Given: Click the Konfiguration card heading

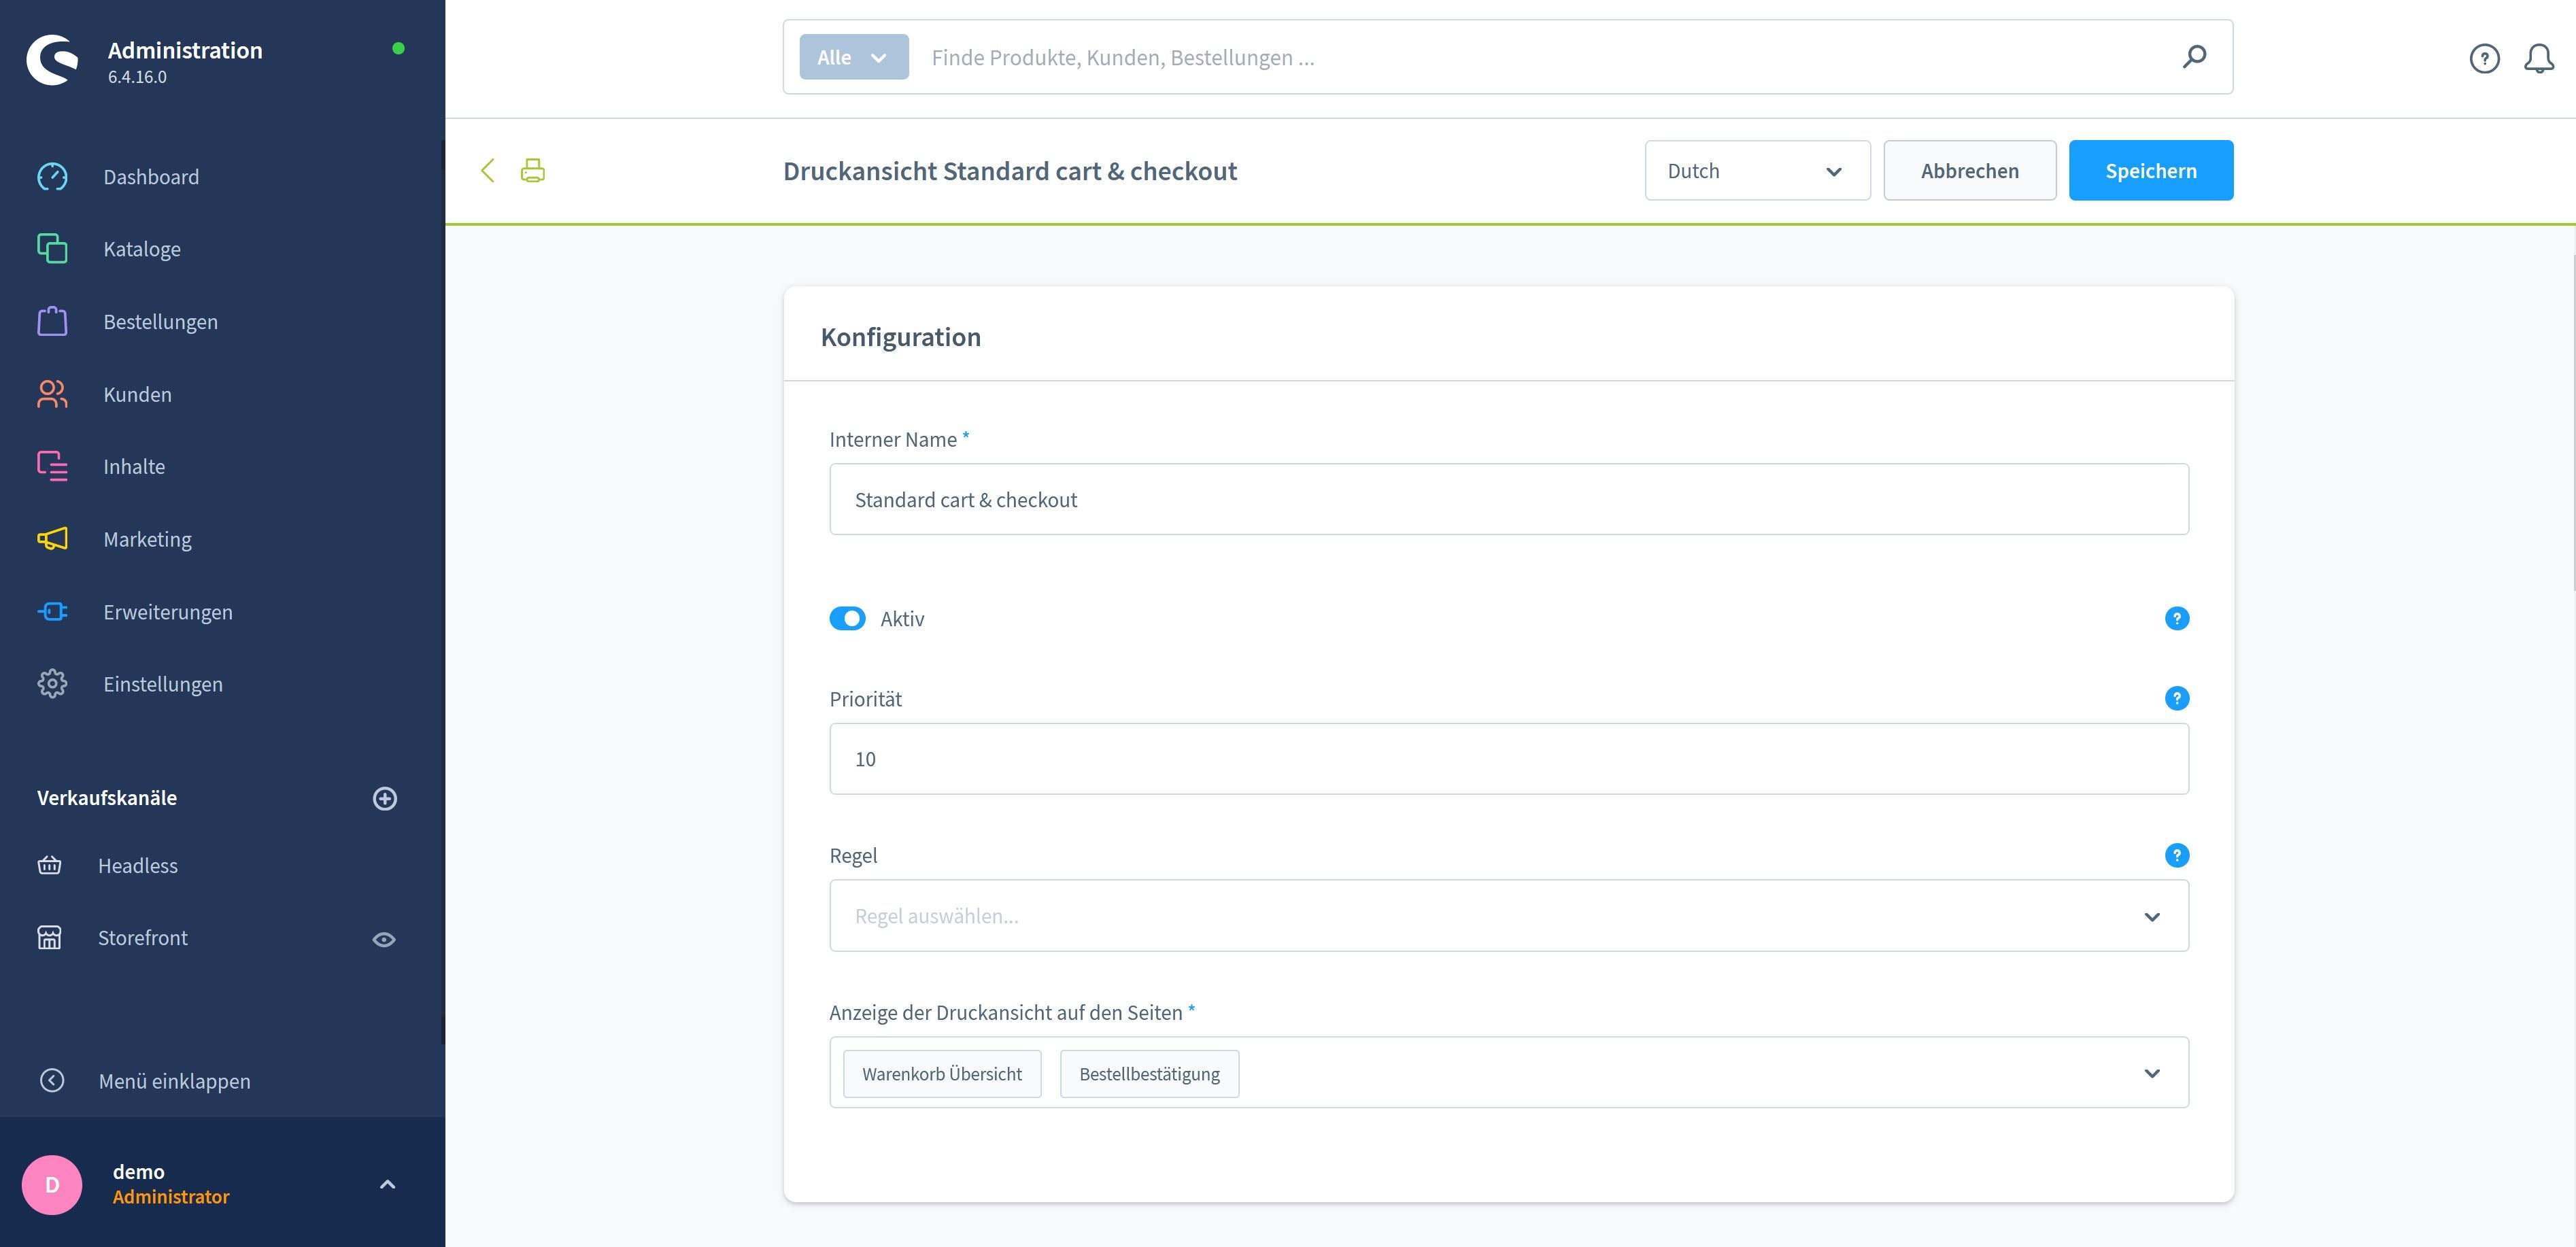Looking at the screenshot, I should click(901, 337).
